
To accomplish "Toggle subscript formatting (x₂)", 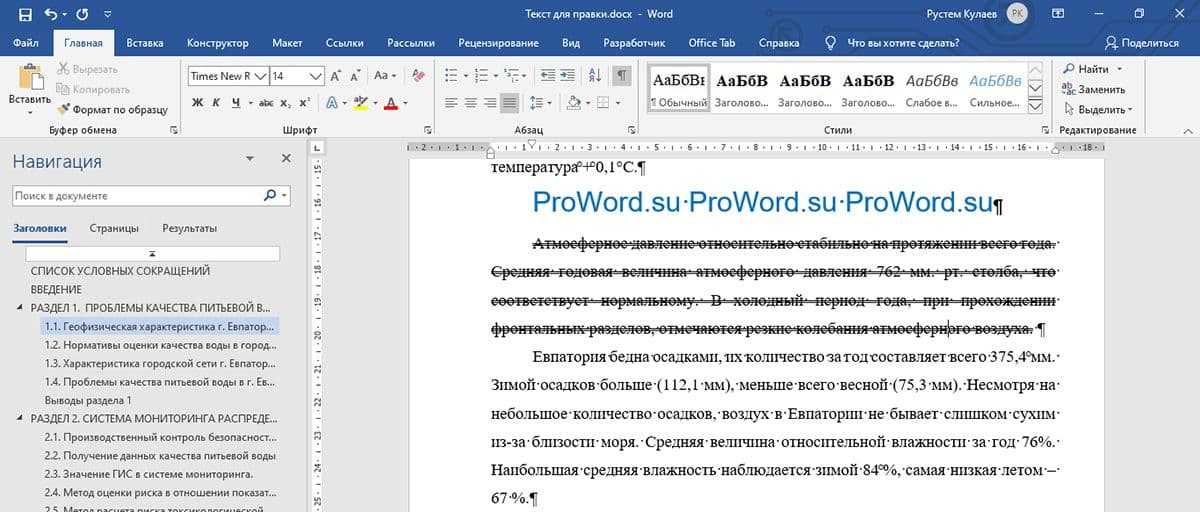I will tap(286, 102).
